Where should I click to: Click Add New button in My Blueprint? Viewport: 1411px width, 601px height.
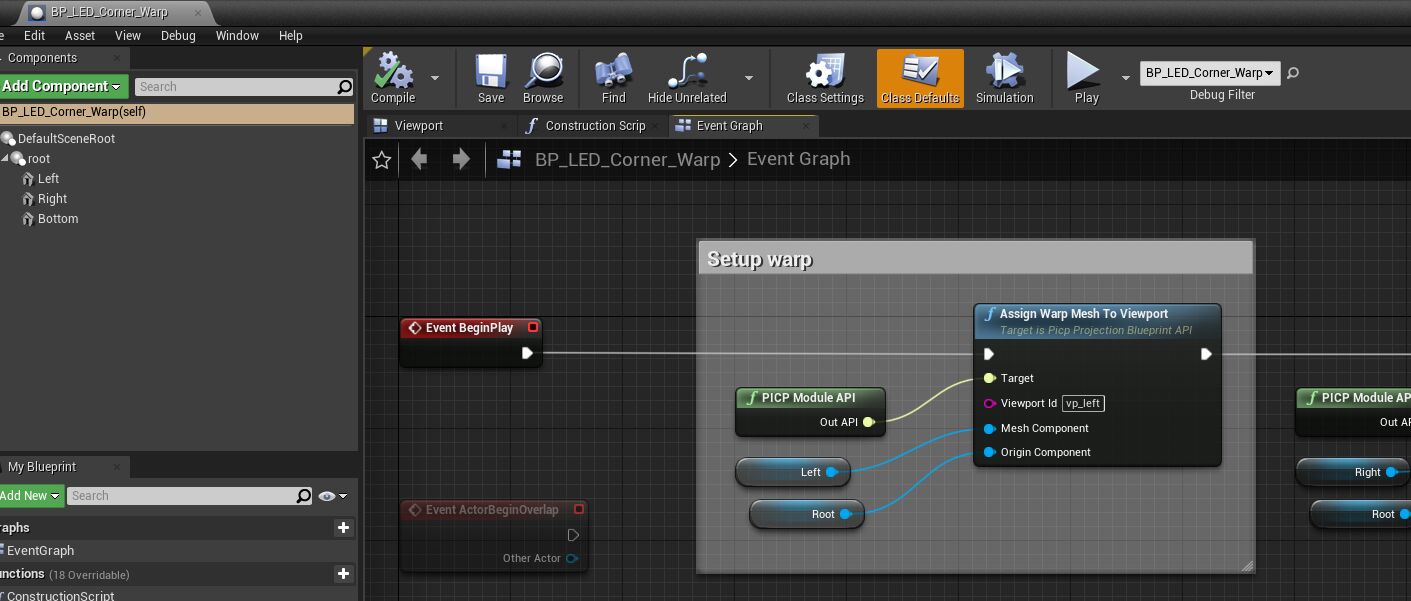click(31, 496)
